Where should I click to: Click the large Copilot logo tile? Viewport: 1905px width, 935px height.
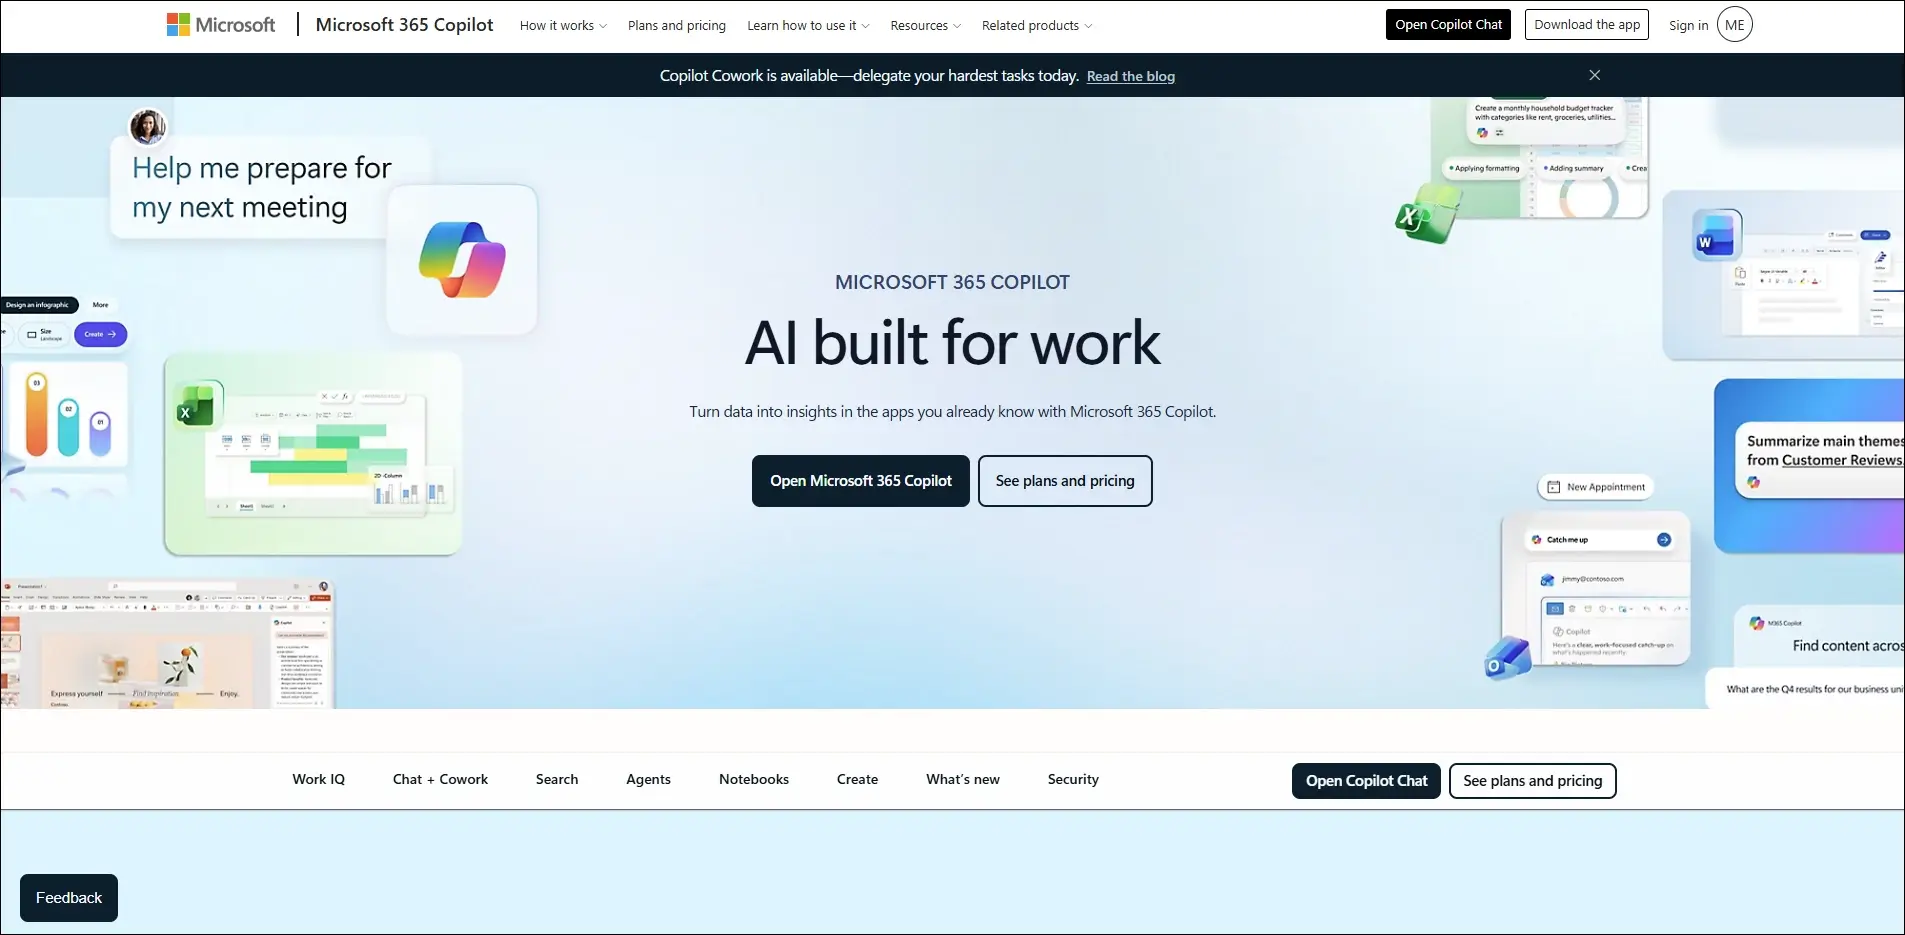click(462, 260)
